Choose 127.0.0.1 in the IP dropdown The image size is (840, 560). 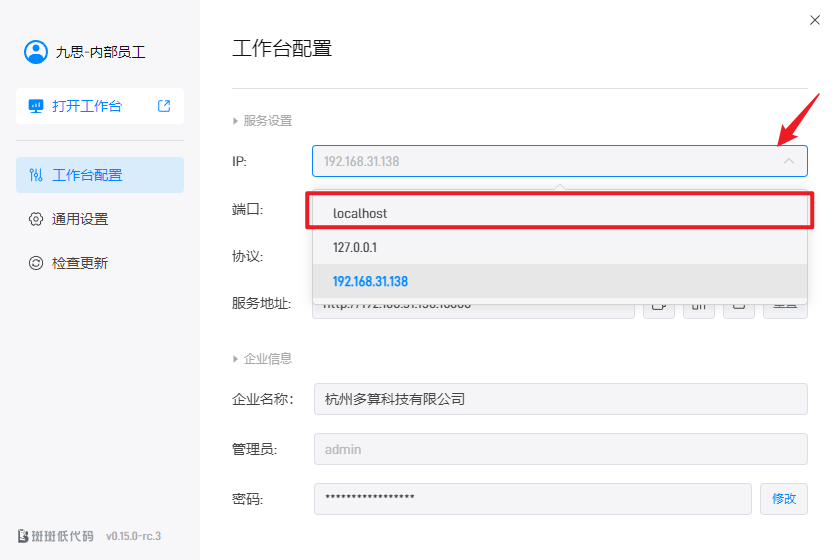click(x=355, y=247)
